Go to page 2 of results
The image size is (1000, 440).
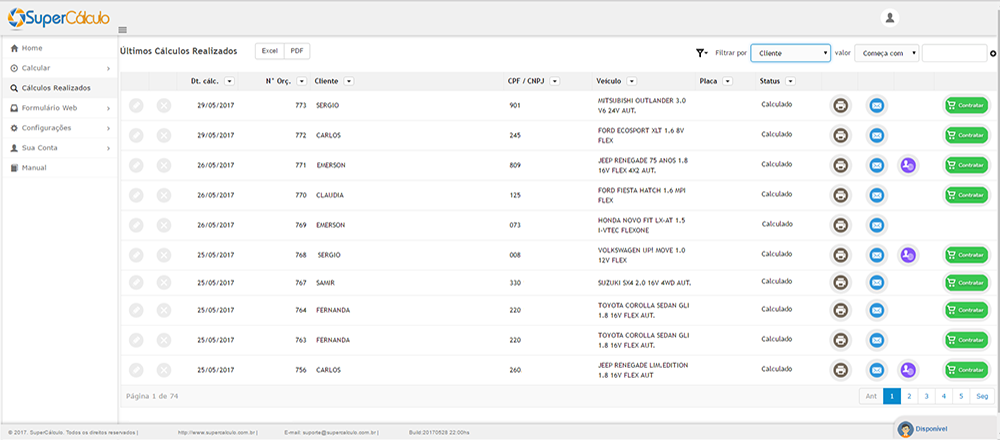click(x=908, y=396)
